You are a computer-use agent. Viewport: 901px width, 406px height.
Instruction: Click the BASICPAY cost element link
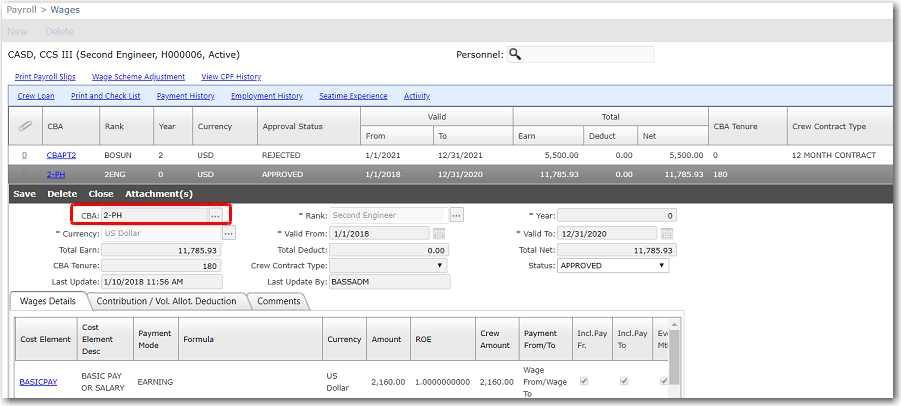tap(40, 381)
